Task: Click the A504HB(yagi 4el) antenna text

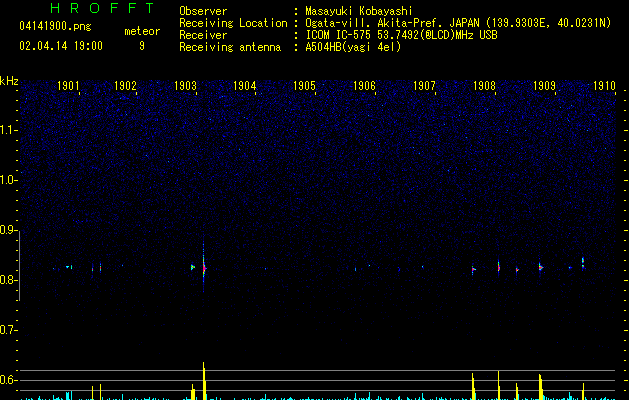Action: tap(353, 47)
